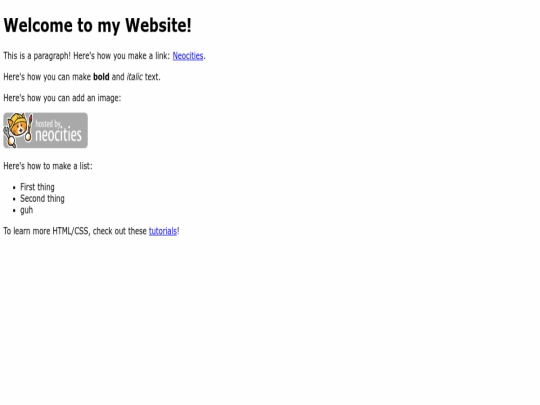Screen dimensions: 540x405
Task: Select the 'Second thing' list item
Action: 42,199
